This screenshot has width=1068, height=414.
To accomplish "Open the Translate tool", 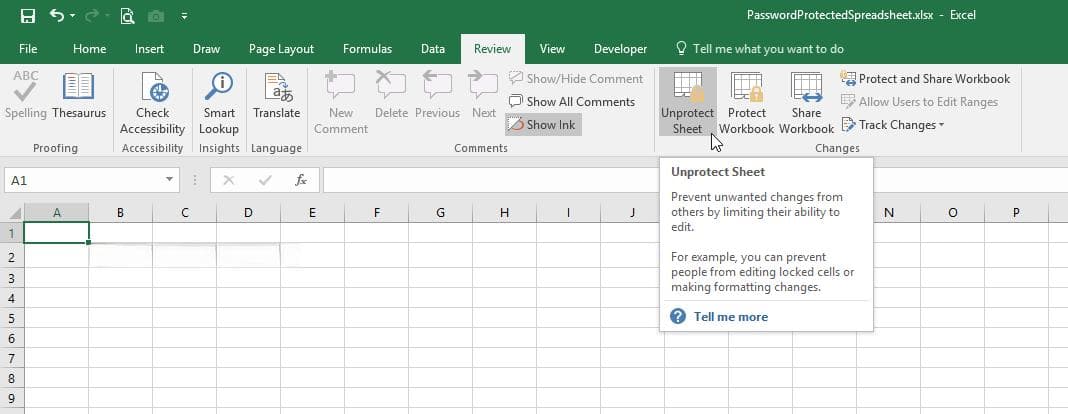I will point(277,95).
